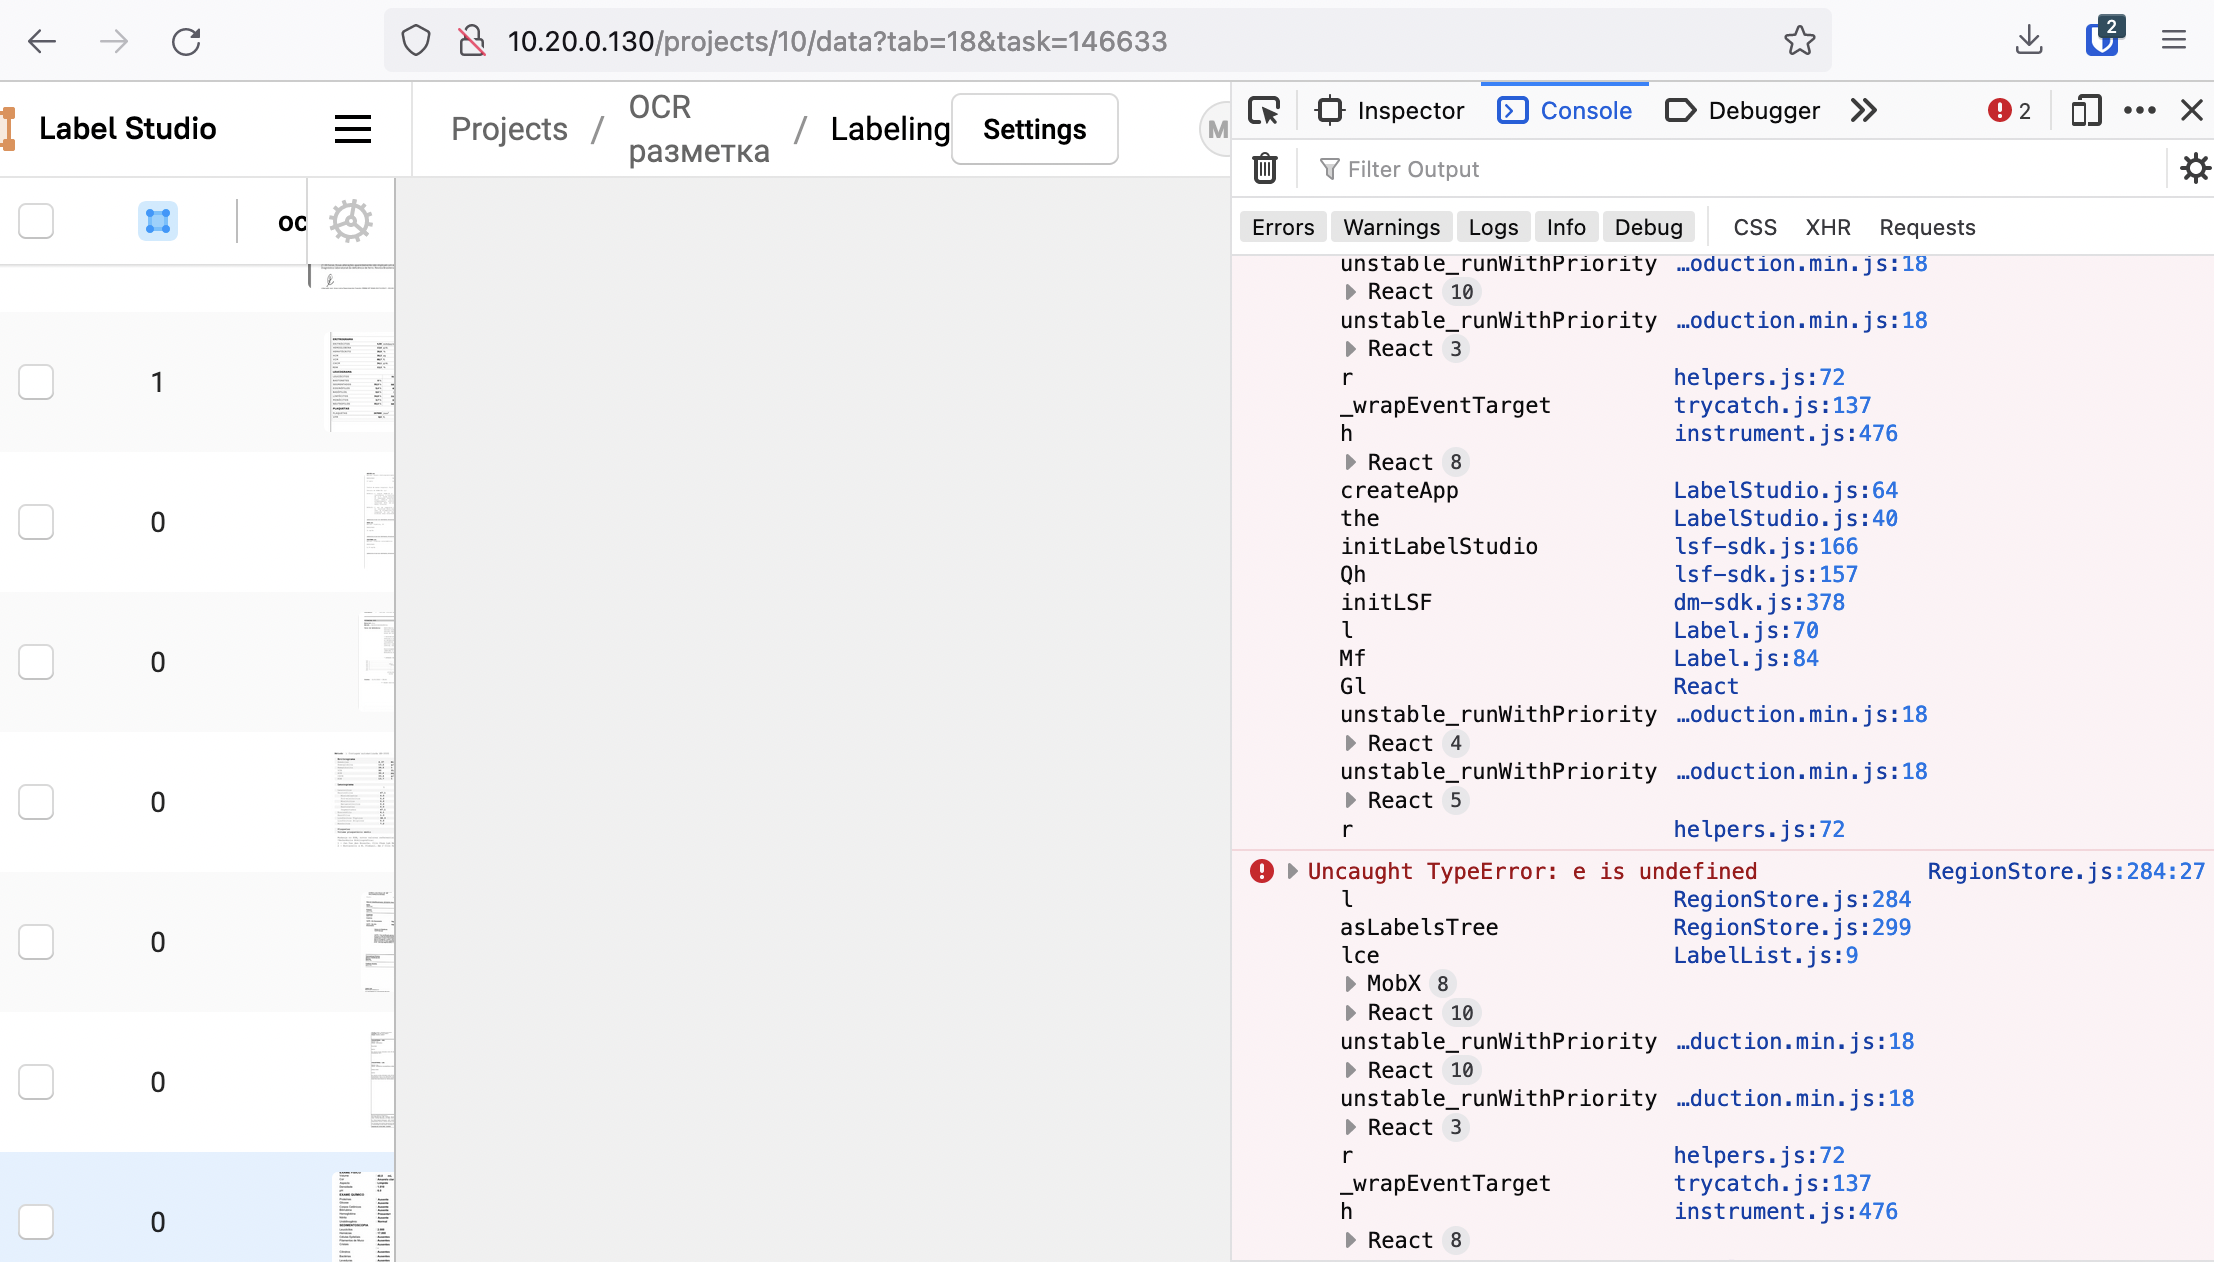Toggle responsive design mode in DevTools
Viewport: 2214px width, 1262px height.
coord(2086,110)
